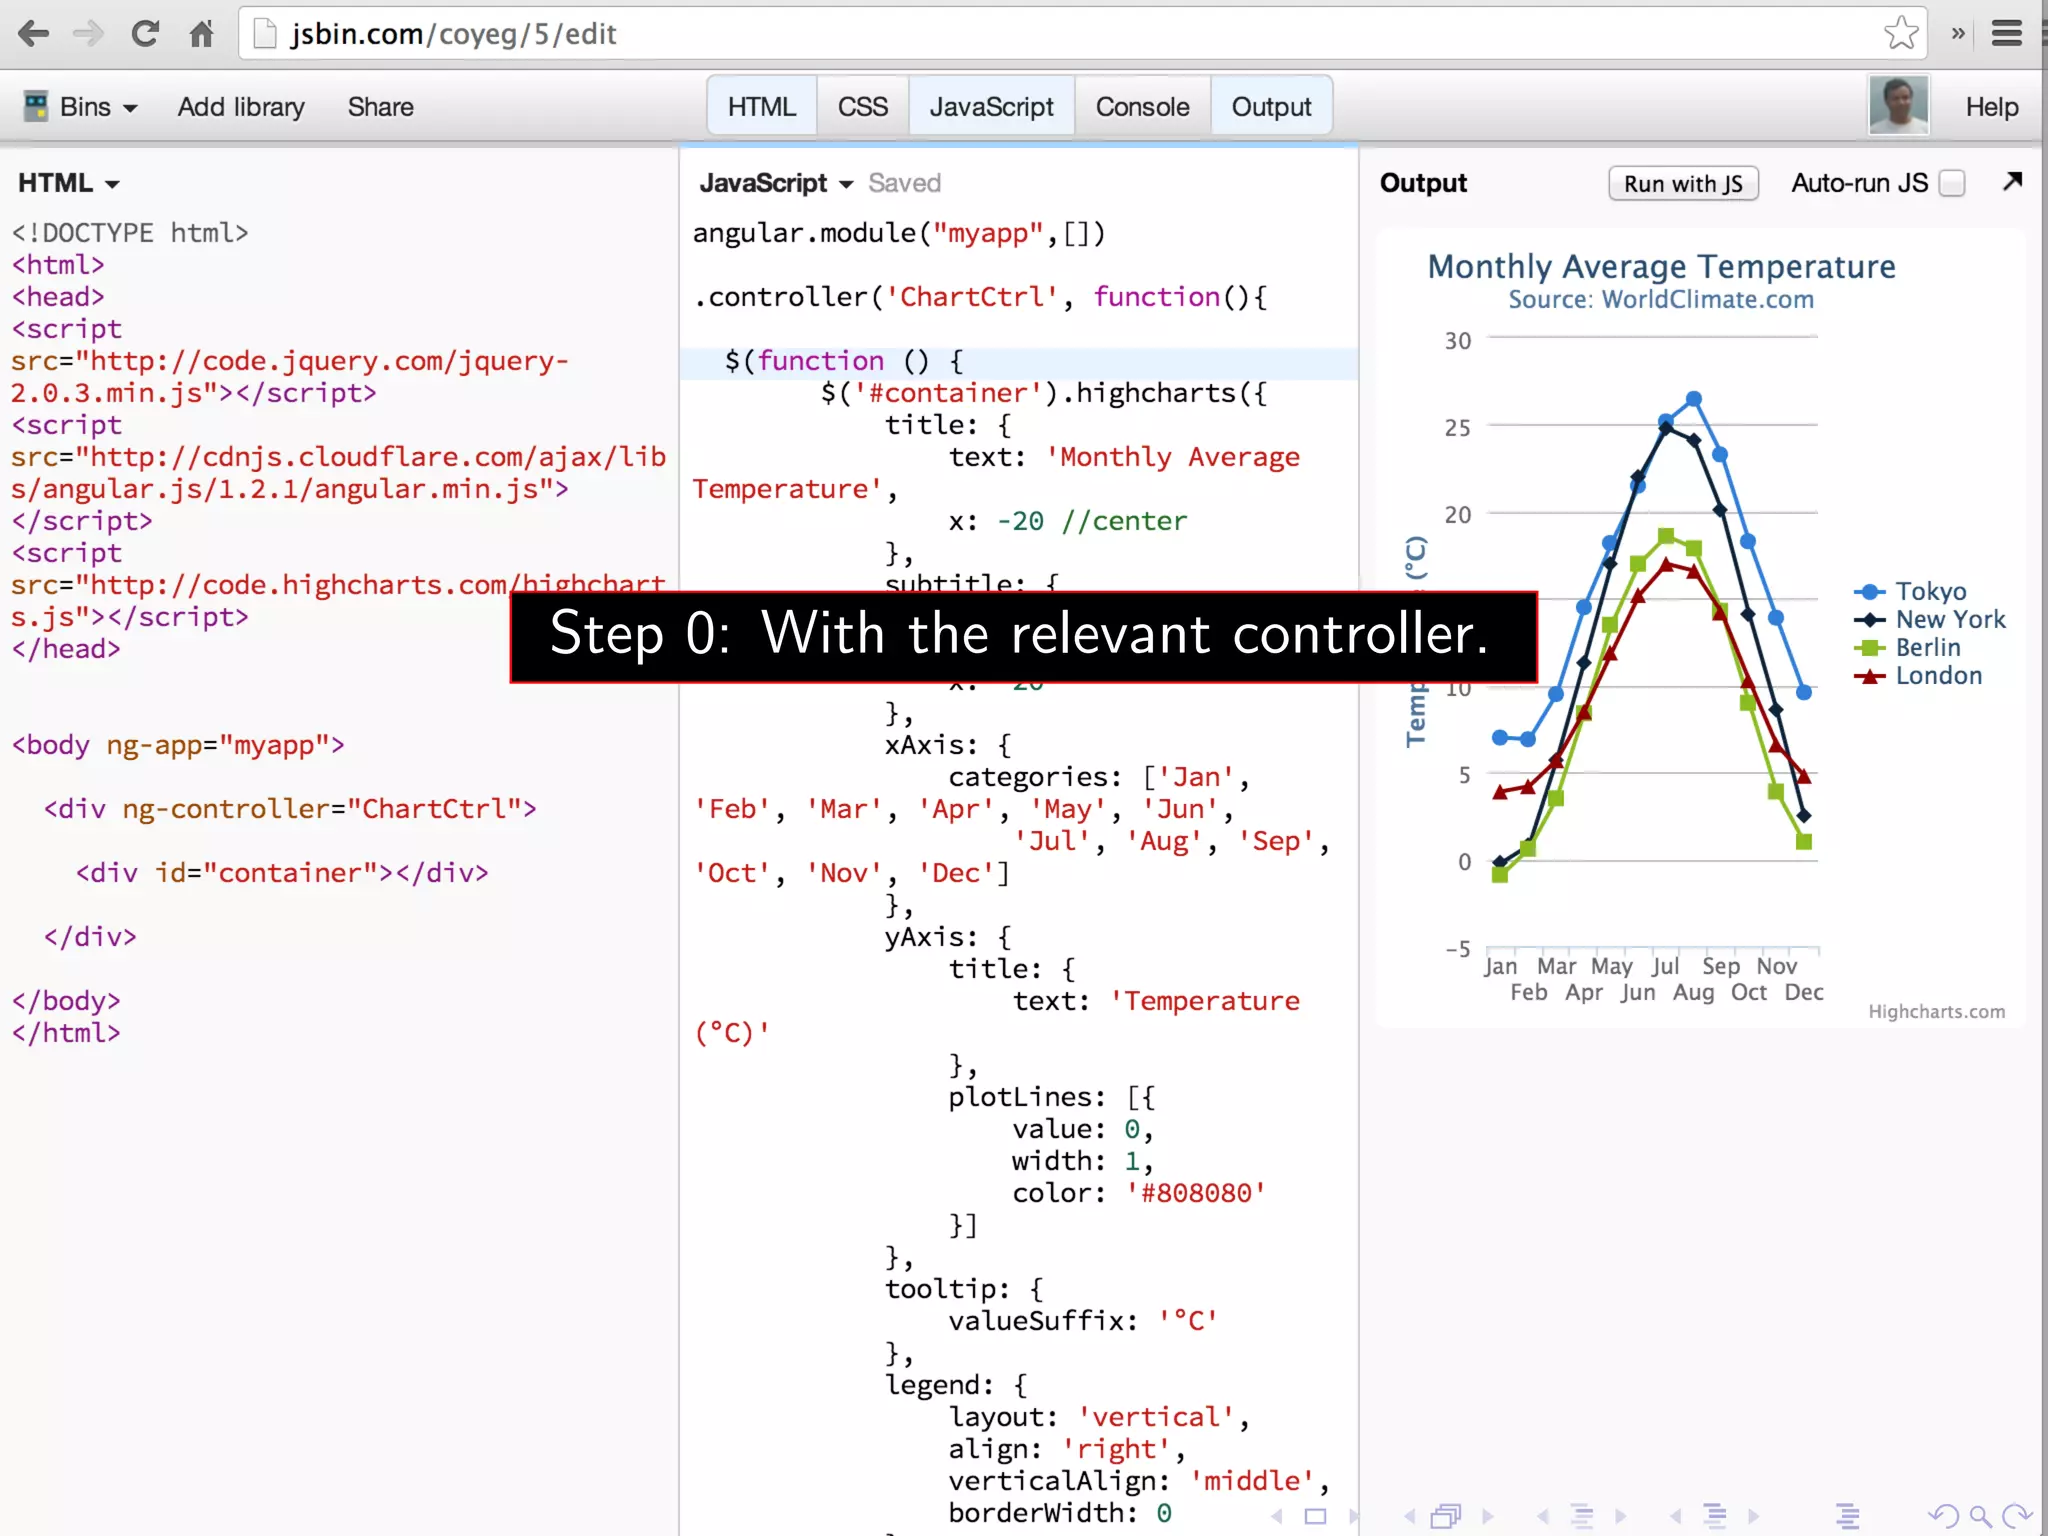Open the Highcharts.com credits link
Screen dimensions: 2048x1536
point(1936,1011)
